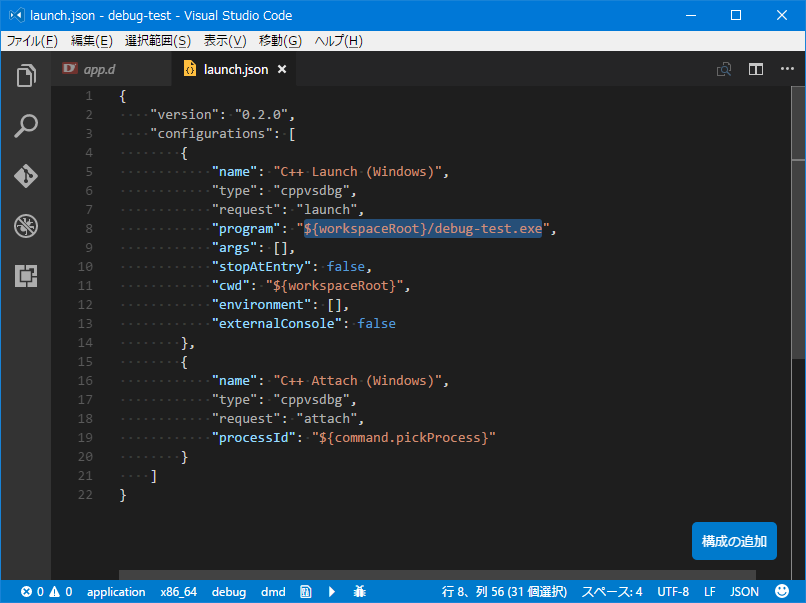Click the 構成の追加 button
This screenshot has width=806, height=603.
(734, 541)
